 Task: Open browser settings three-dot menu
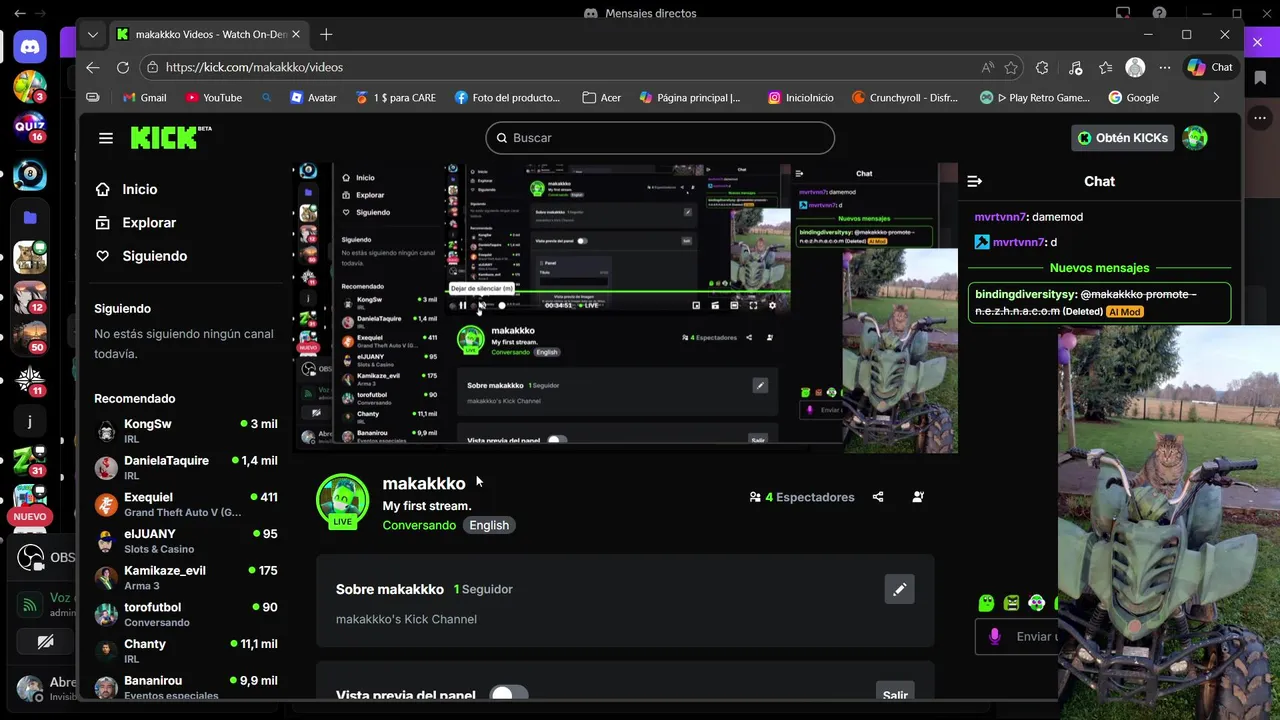(x=1165, y=67)
